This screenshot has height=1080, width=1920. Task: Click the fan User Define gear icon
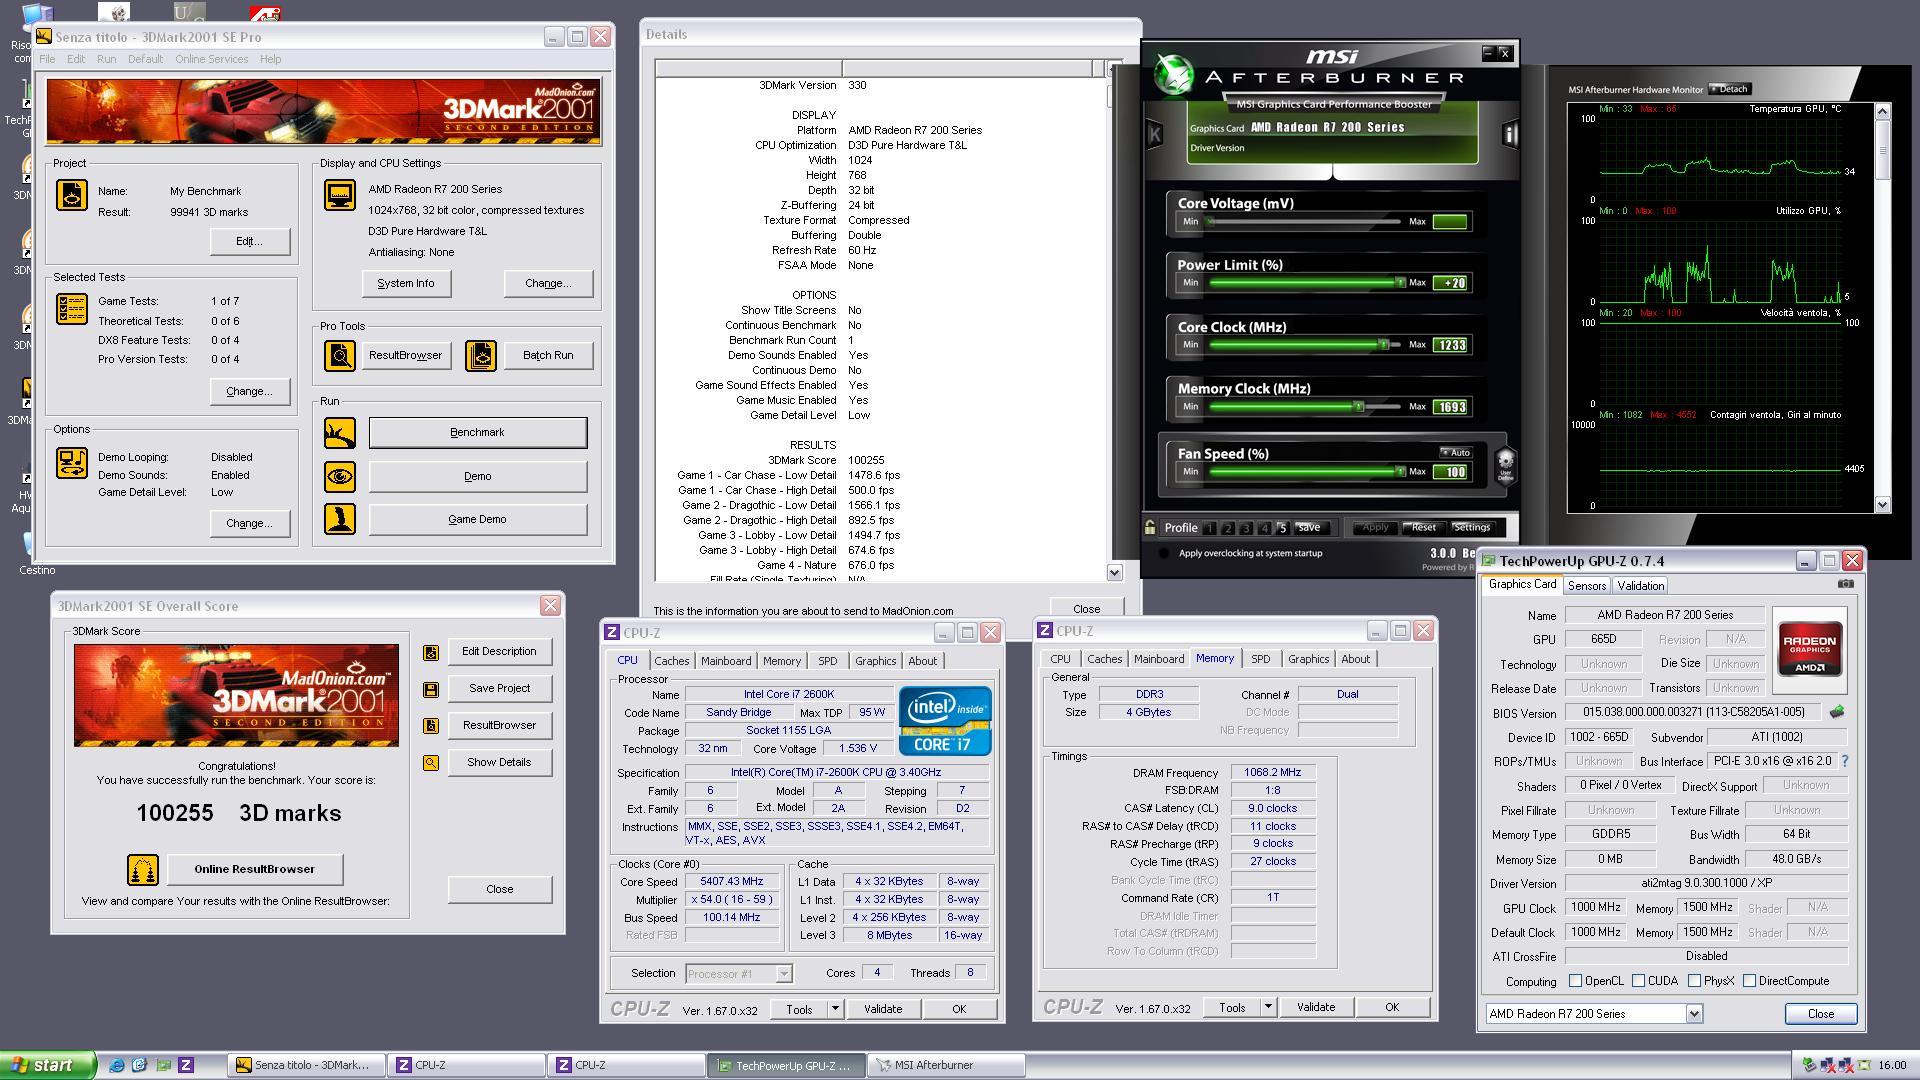[x=1505, y=465]
